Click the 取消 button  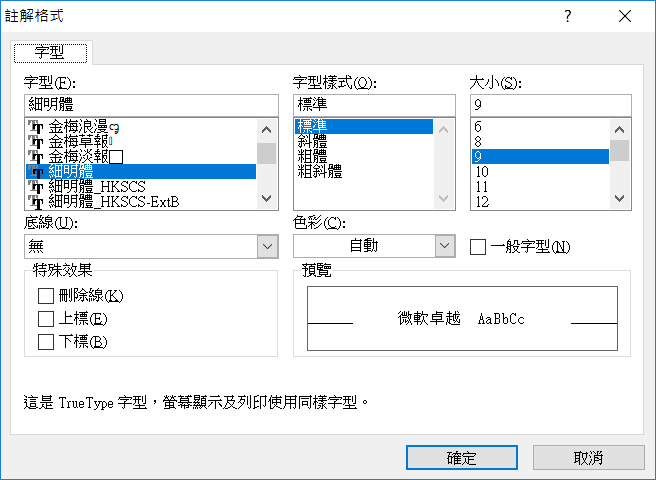[x=588, y=457]
